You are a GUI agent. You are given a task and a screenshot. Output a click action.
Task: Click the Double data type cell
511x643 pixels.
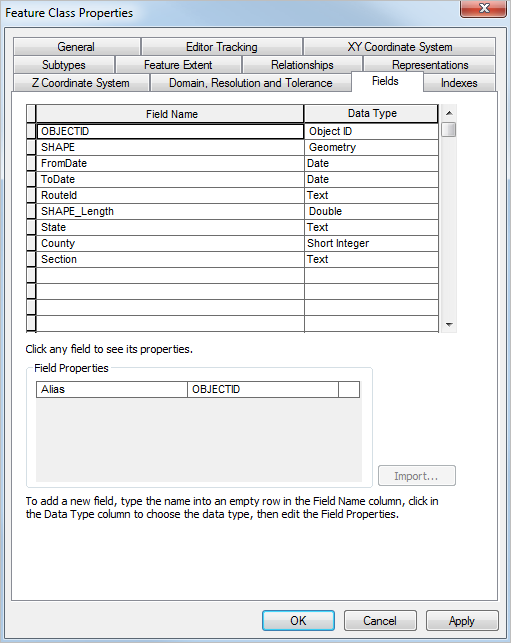(x=372, y=211)
